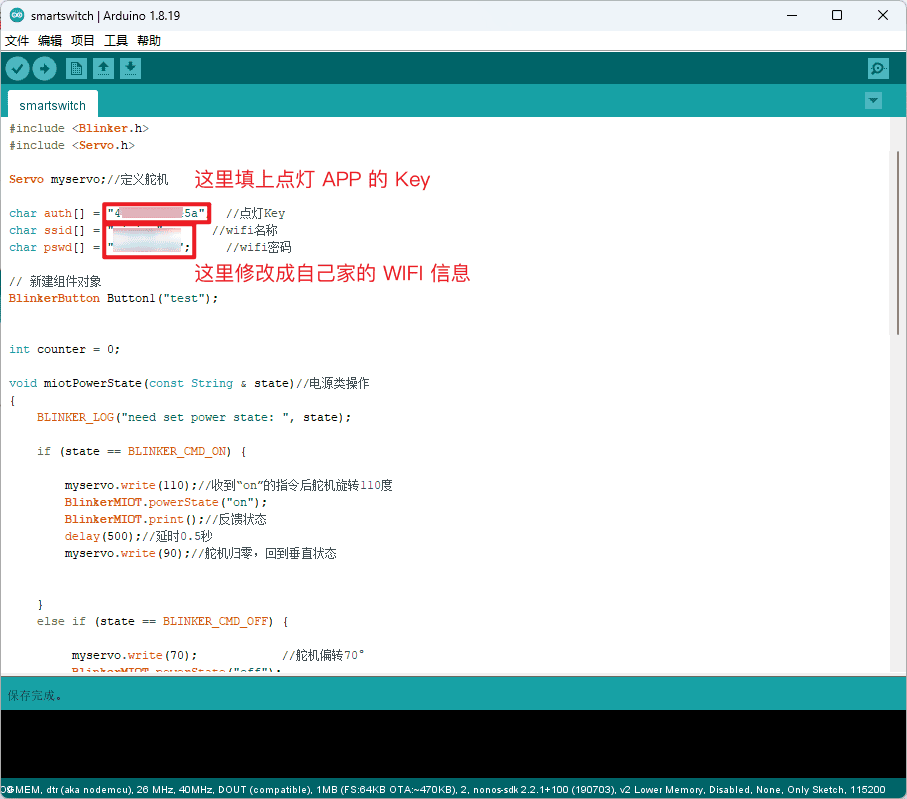
Task: Open a sketch with the Open icon
Action: [104, 69]
